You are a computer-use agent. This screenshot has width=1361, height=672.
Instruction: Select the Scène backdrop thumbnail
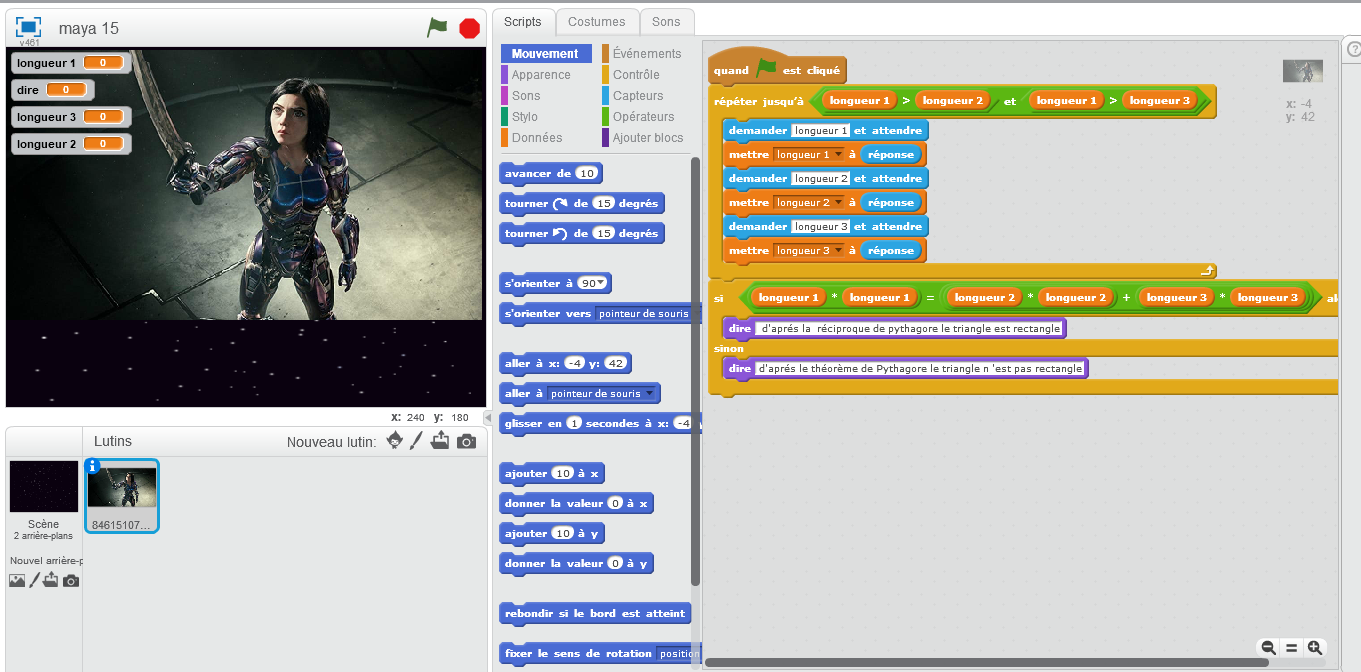[x=43, y=487]
